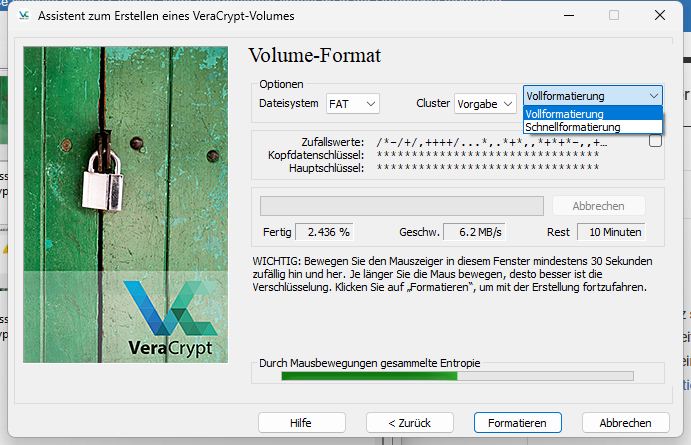Click the Durch Mausbewegungen gesammelte Entropie label
The width and height of the screenshot is (691, 445).
point(370,363)
